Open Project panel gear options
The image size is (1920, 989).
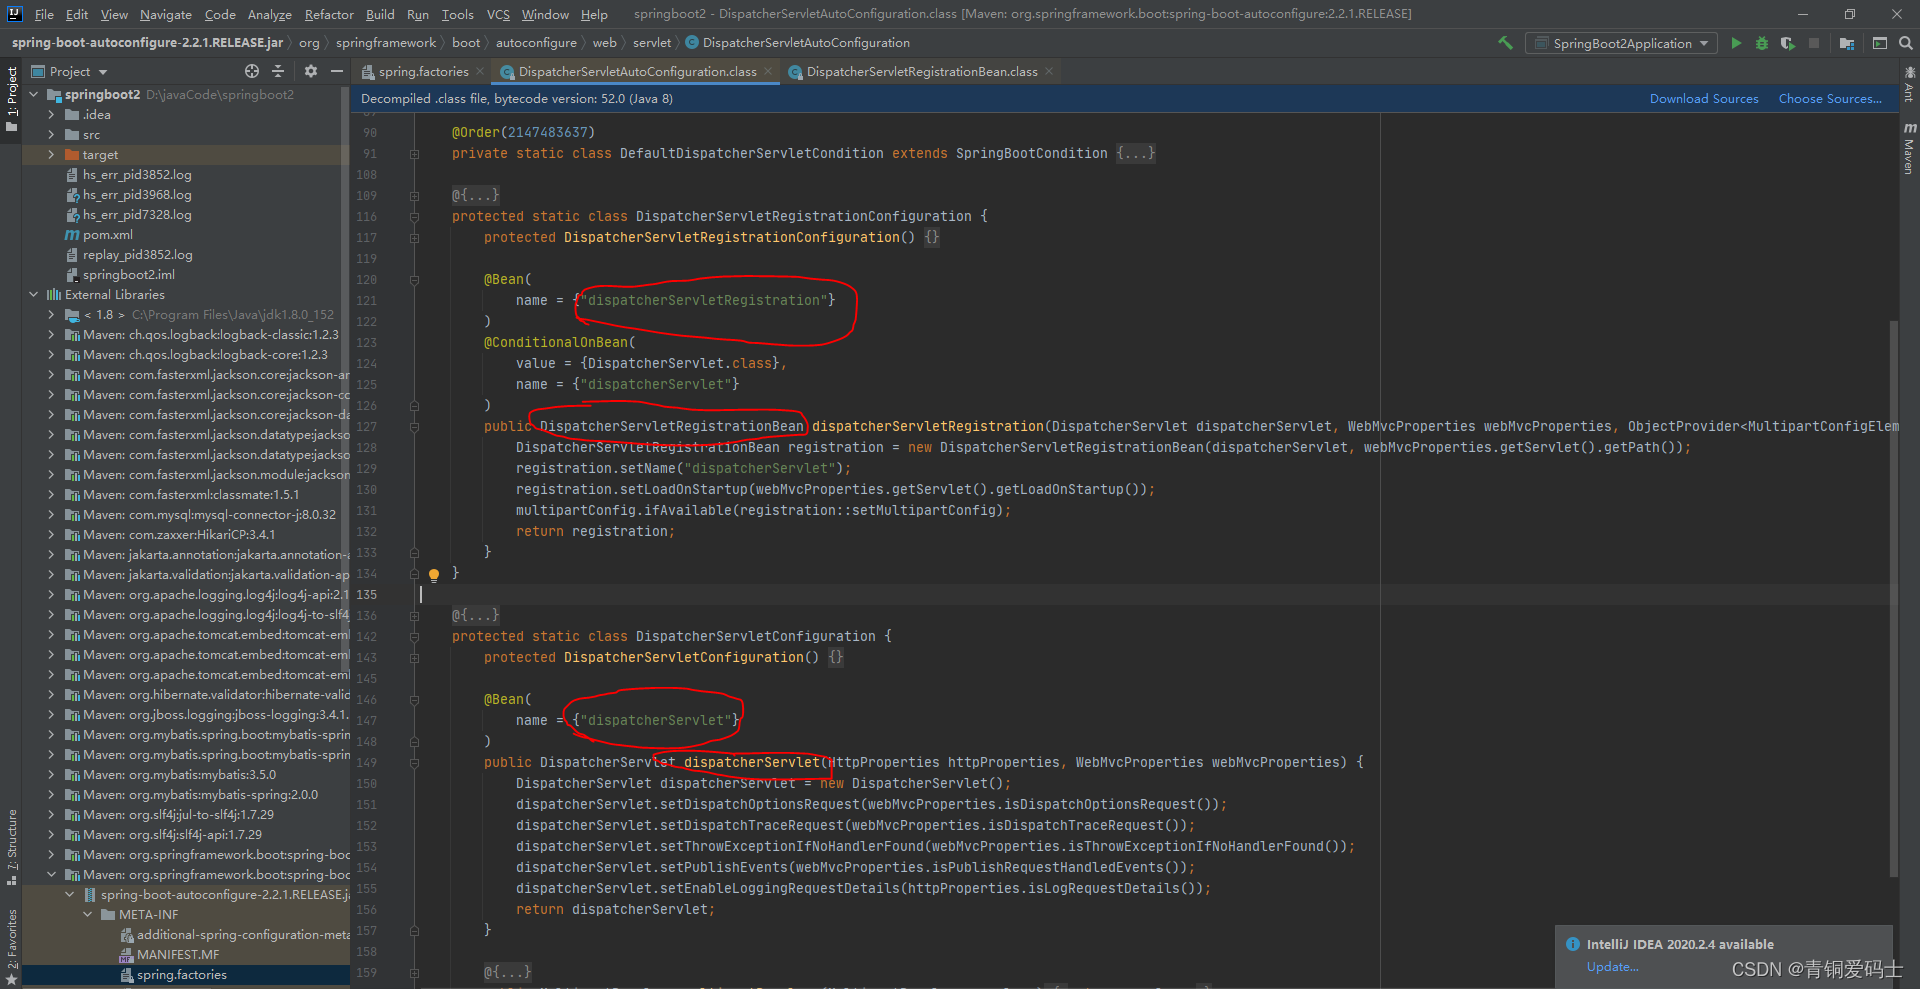[311, 71]
